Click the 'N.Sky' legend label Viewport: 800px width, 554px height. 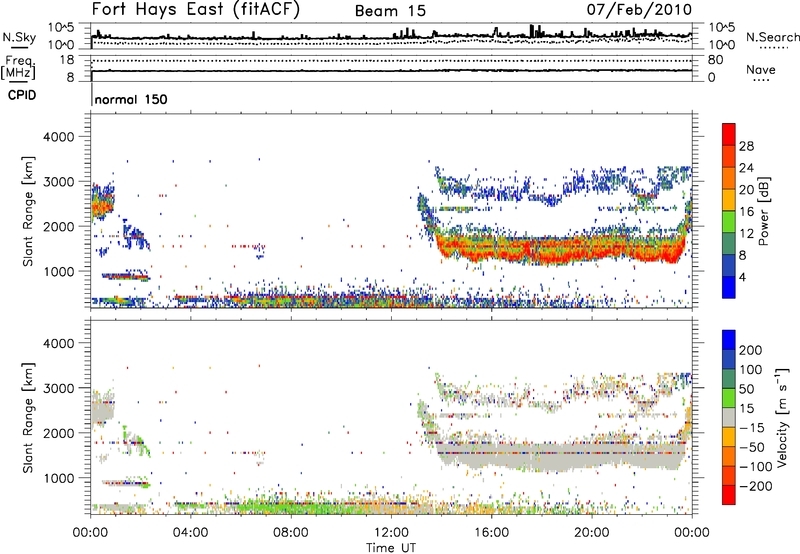point(19,37)
